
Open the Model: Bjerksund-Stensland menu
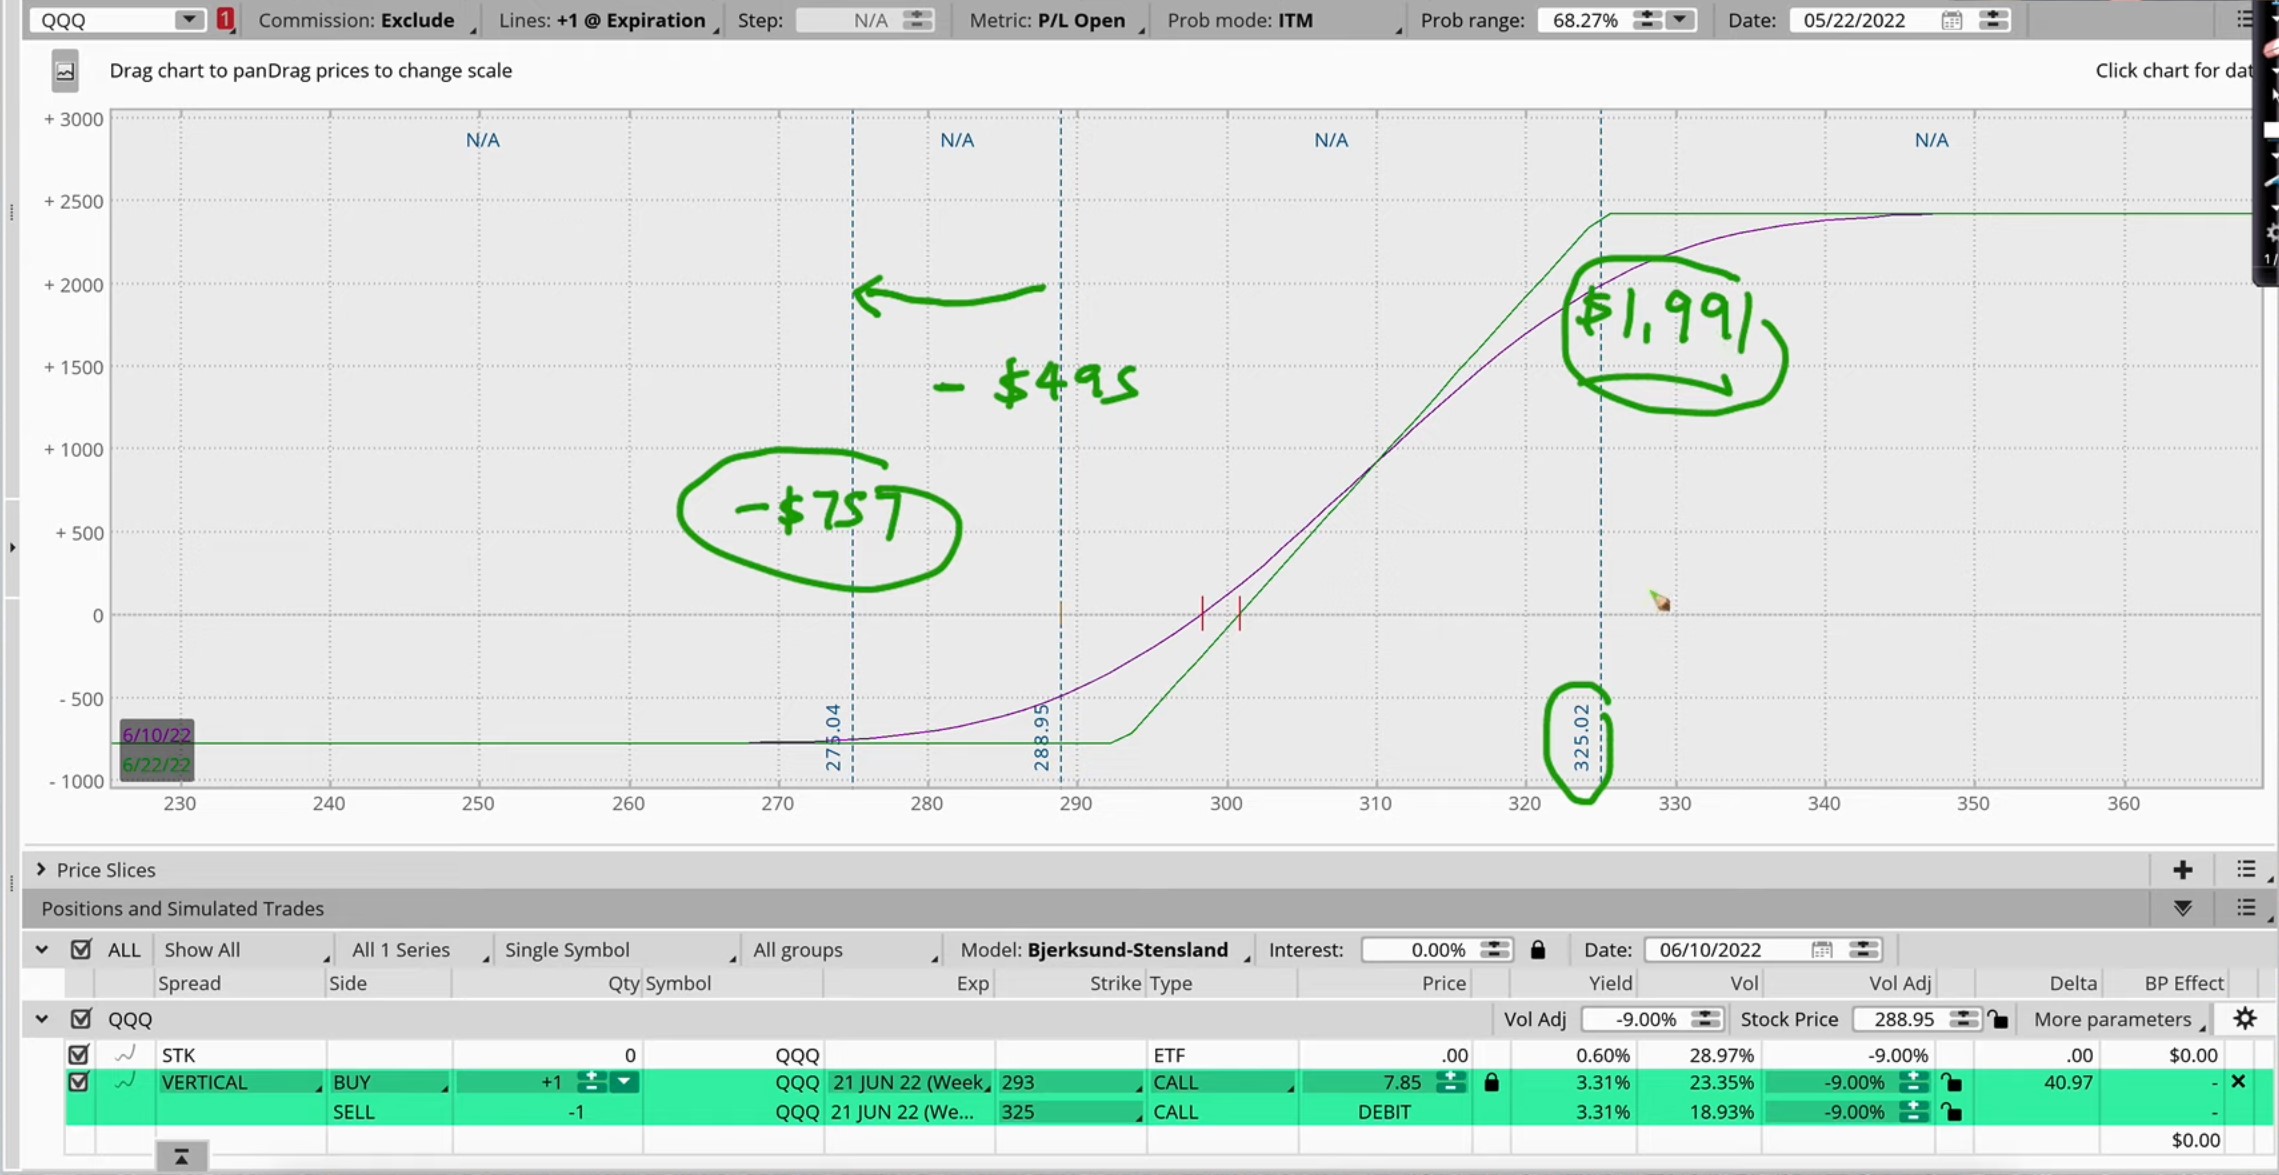coord(1103,950)
